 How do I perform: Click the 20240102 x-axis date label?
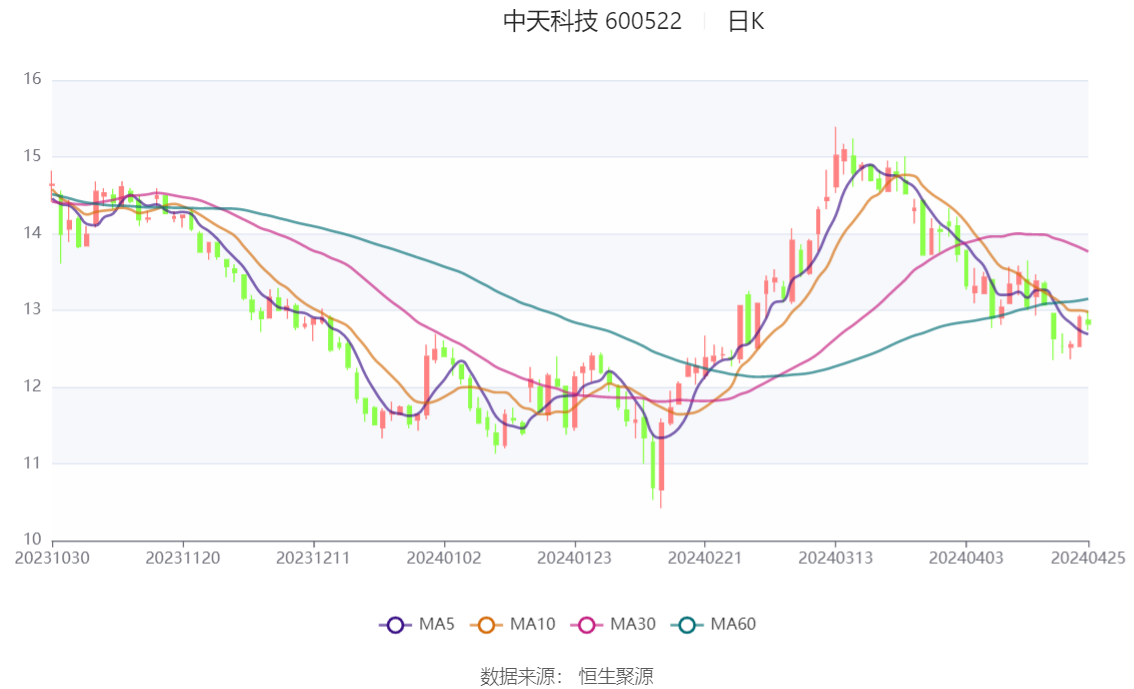click(444, 558)
